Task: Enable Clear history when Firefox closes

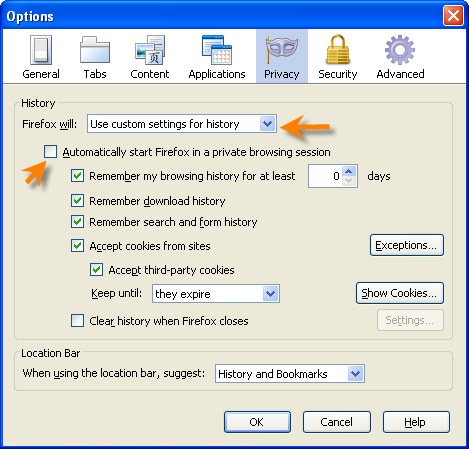Action: pos(77,321)
